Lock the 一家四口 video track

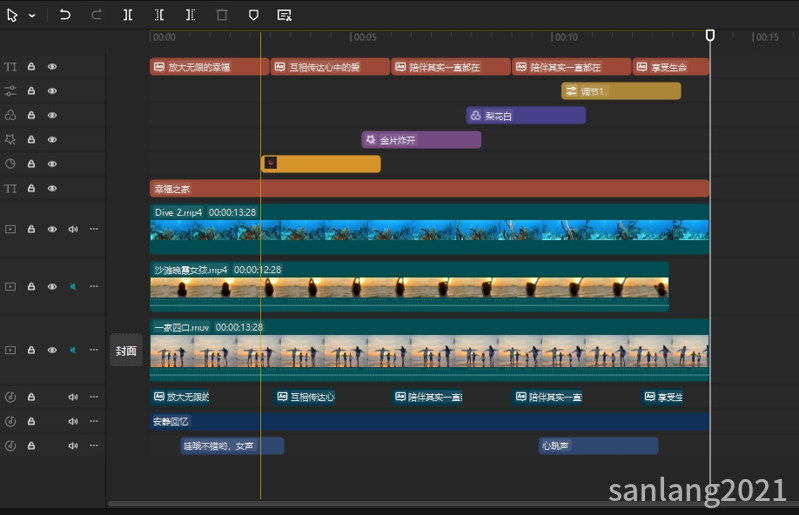pos(31,350)
